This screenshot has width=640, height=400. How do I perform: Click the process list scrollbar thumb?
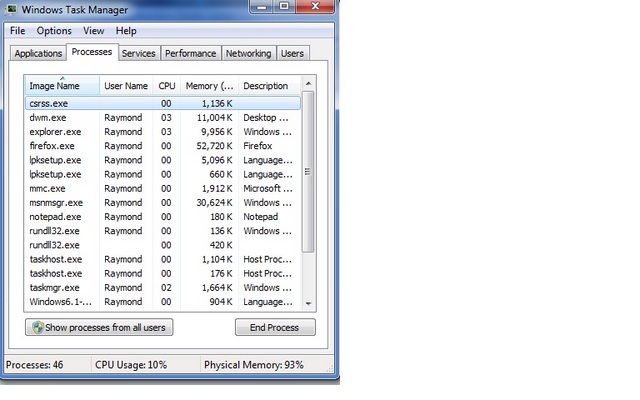pos(309,172)
